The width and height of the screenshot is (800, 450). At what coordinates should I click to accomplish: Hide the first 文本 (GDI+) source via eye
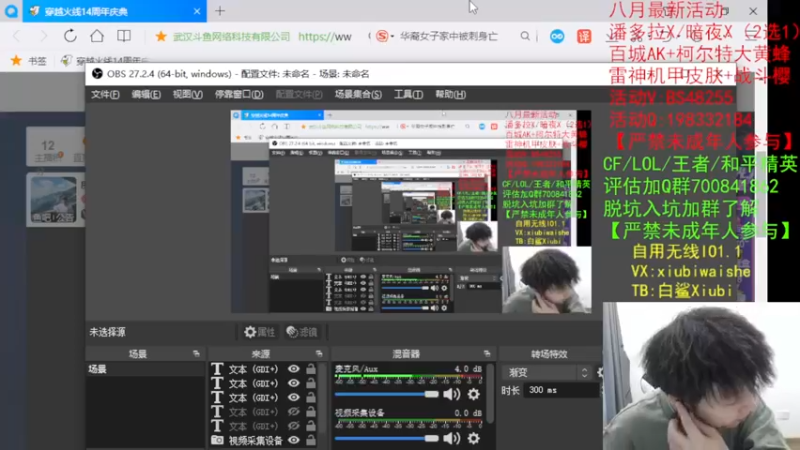click(293, 369)
